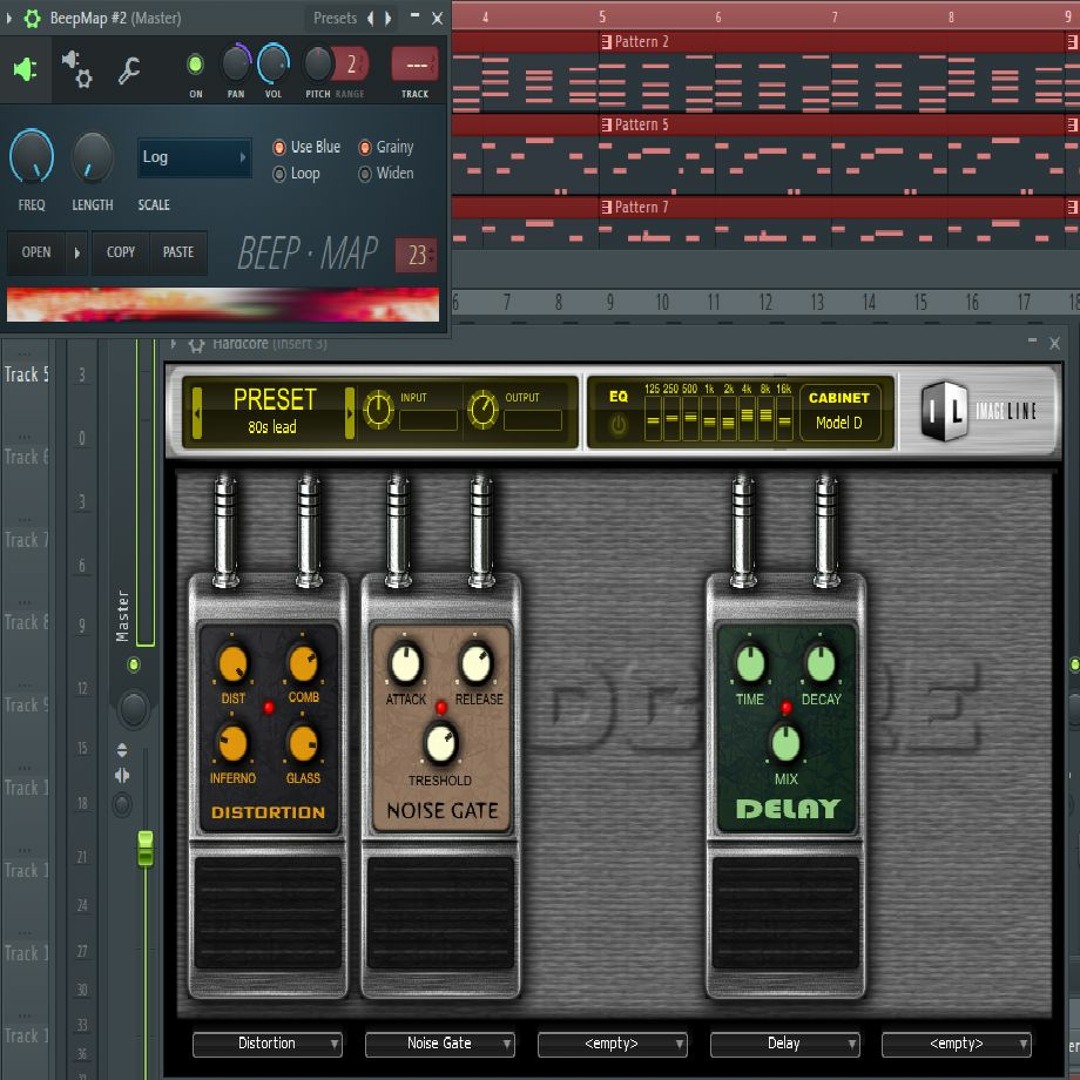Open the Delay effect slot dropdown
1080x1080 pixels.
pos(784,1044)
